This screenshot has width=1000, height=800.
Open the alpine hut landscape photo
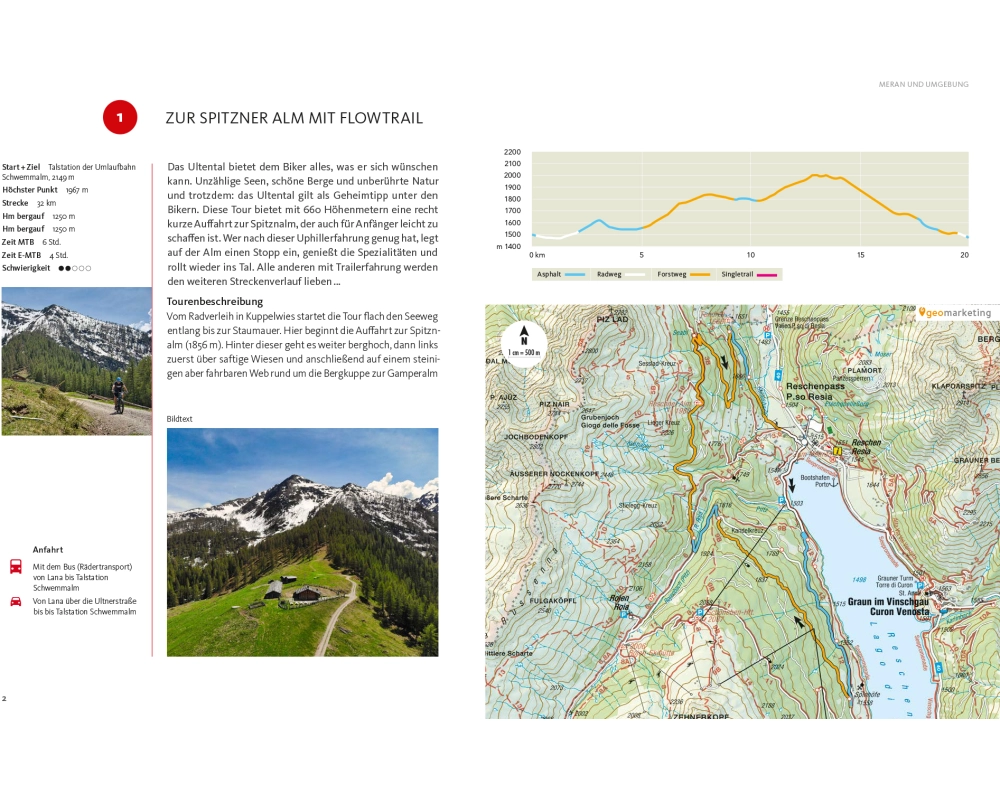point(302,542)
